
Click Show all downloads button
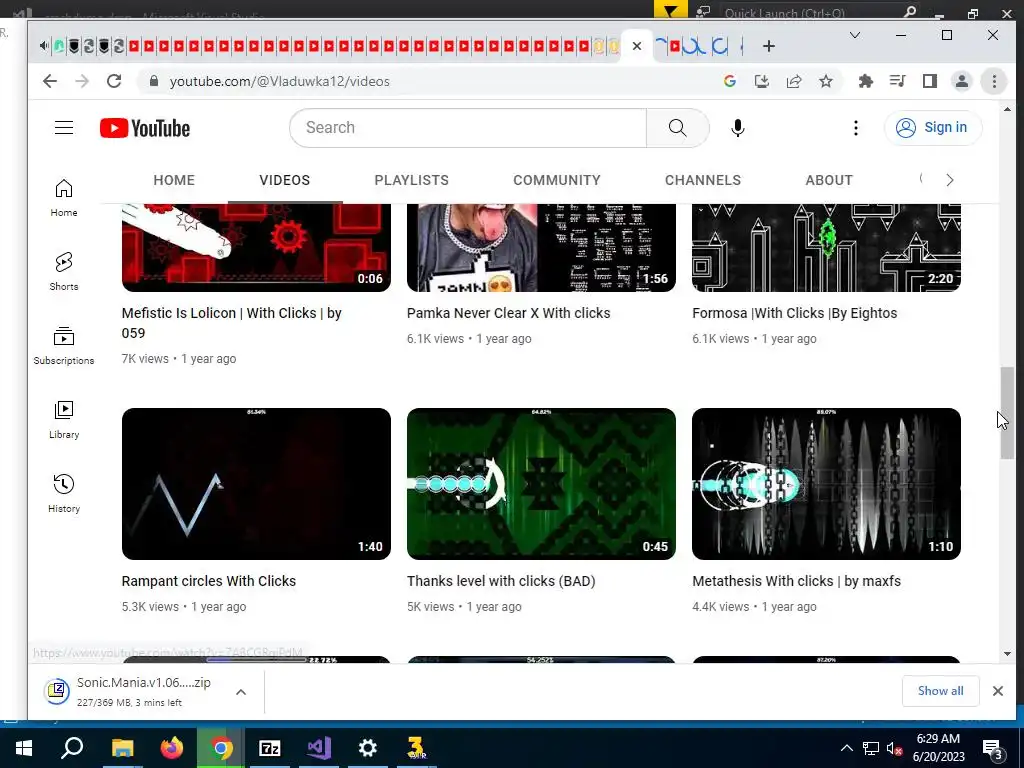(940, 691)
